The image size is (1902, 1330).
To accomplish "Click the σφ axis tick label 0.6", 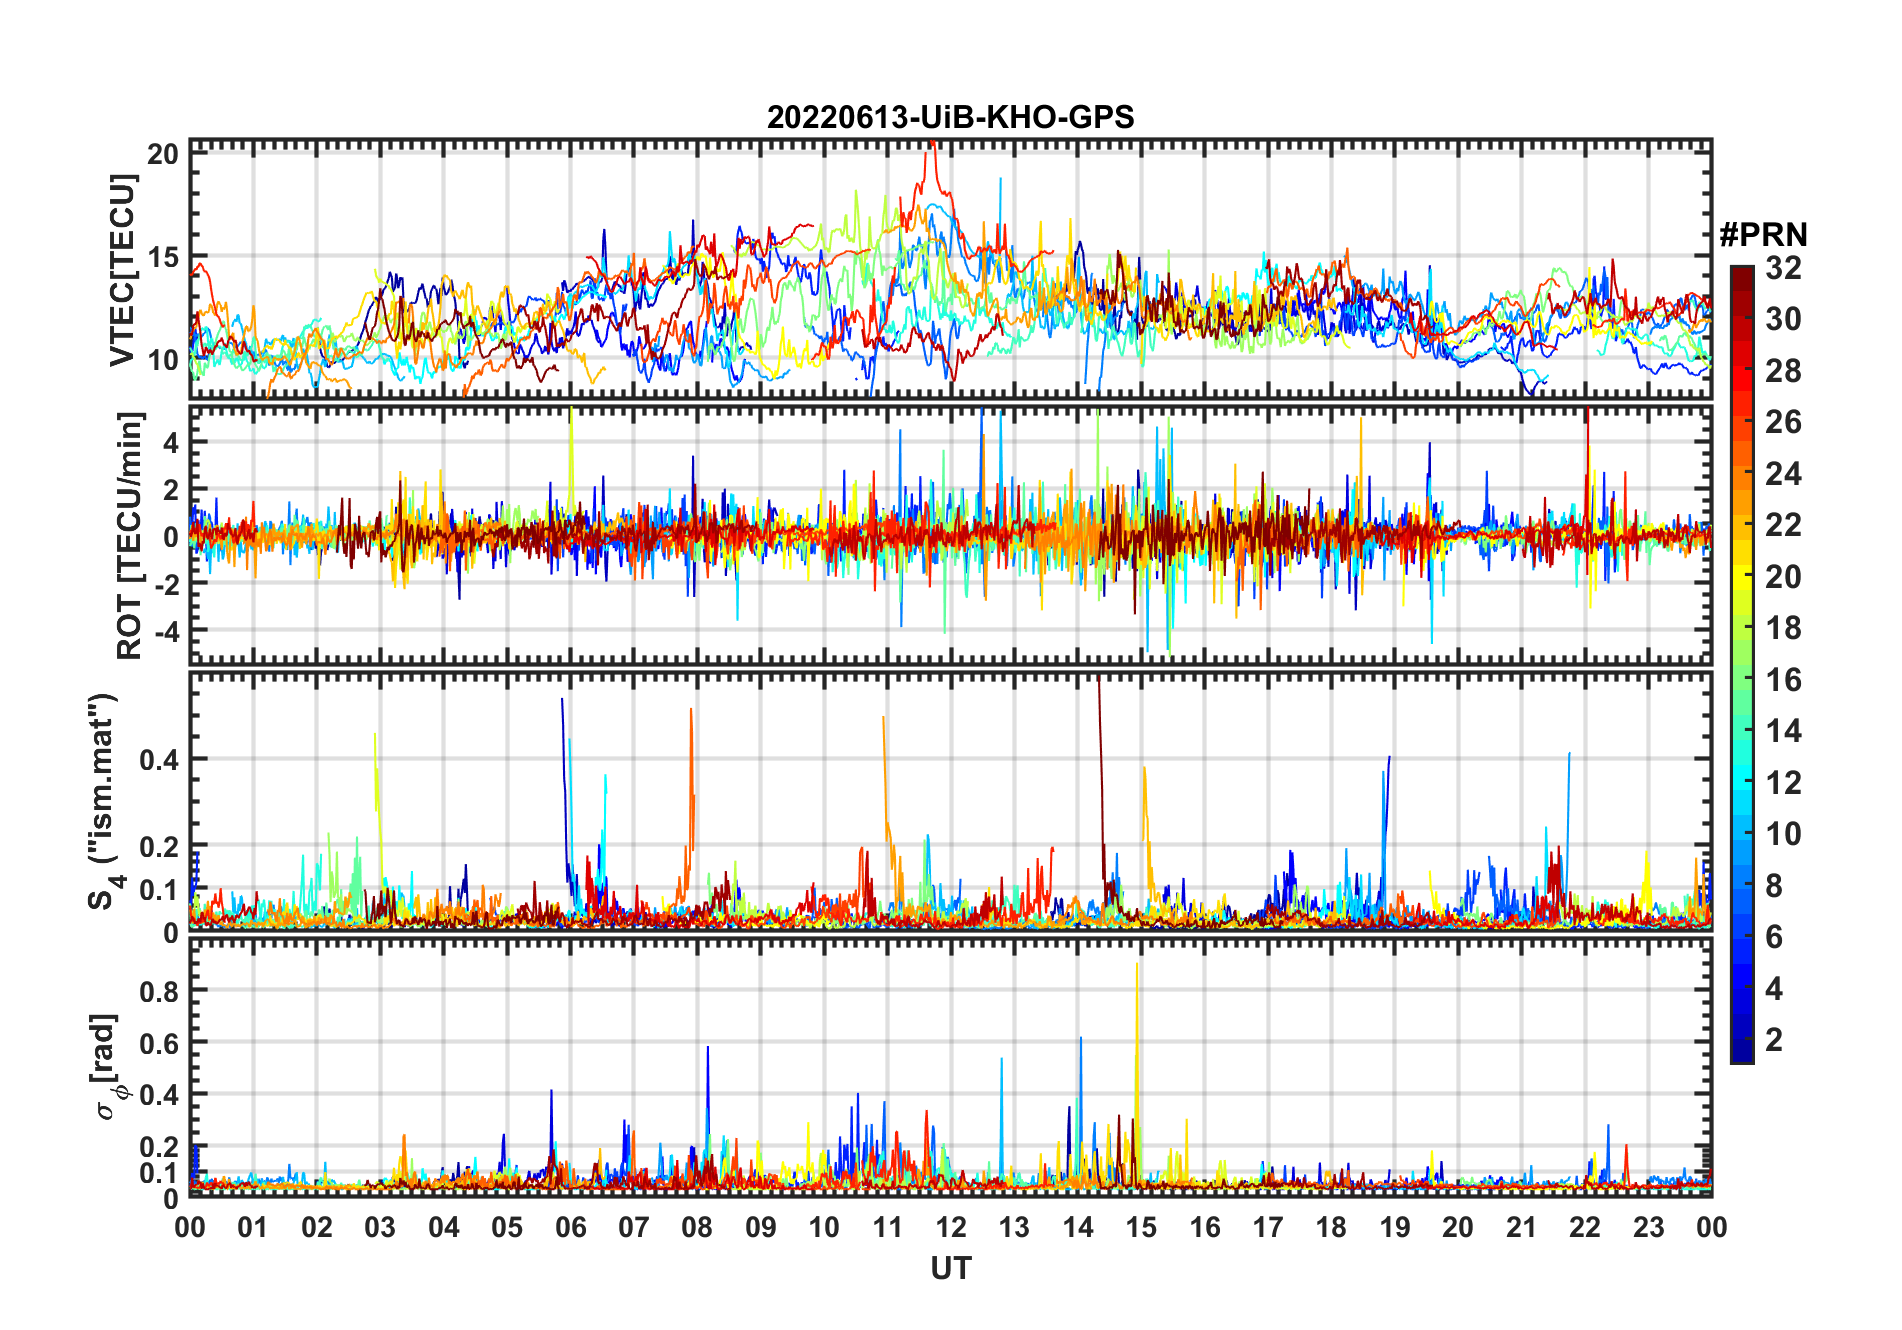I will click(x=159, y=1043).
